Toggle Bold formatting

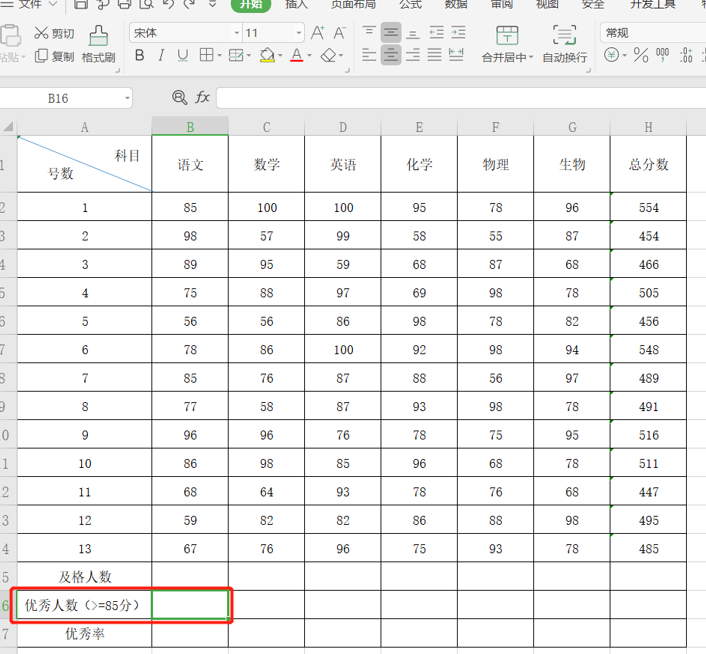click(x=140, y=55)
